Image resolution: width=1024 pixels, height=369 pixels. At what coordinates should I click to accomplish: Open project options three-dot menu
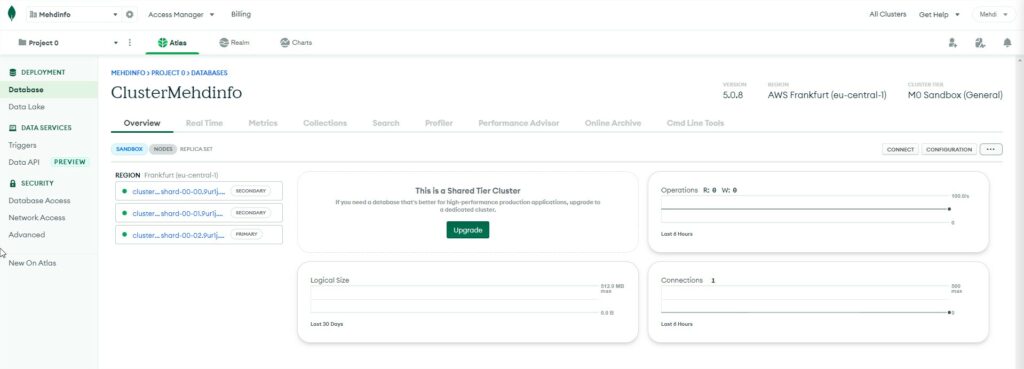(129, 42)
